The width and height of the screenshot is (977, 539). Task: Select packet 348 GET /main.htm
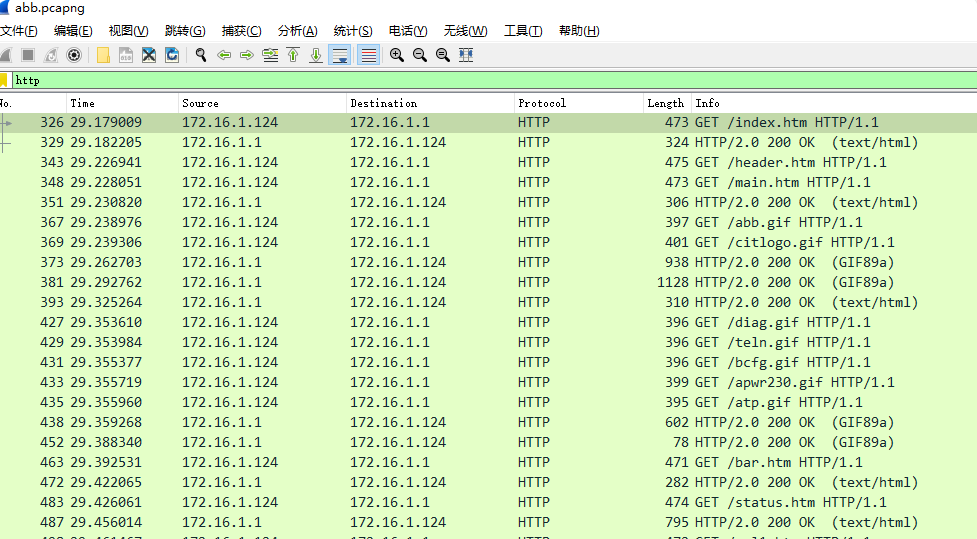[488, 183]
